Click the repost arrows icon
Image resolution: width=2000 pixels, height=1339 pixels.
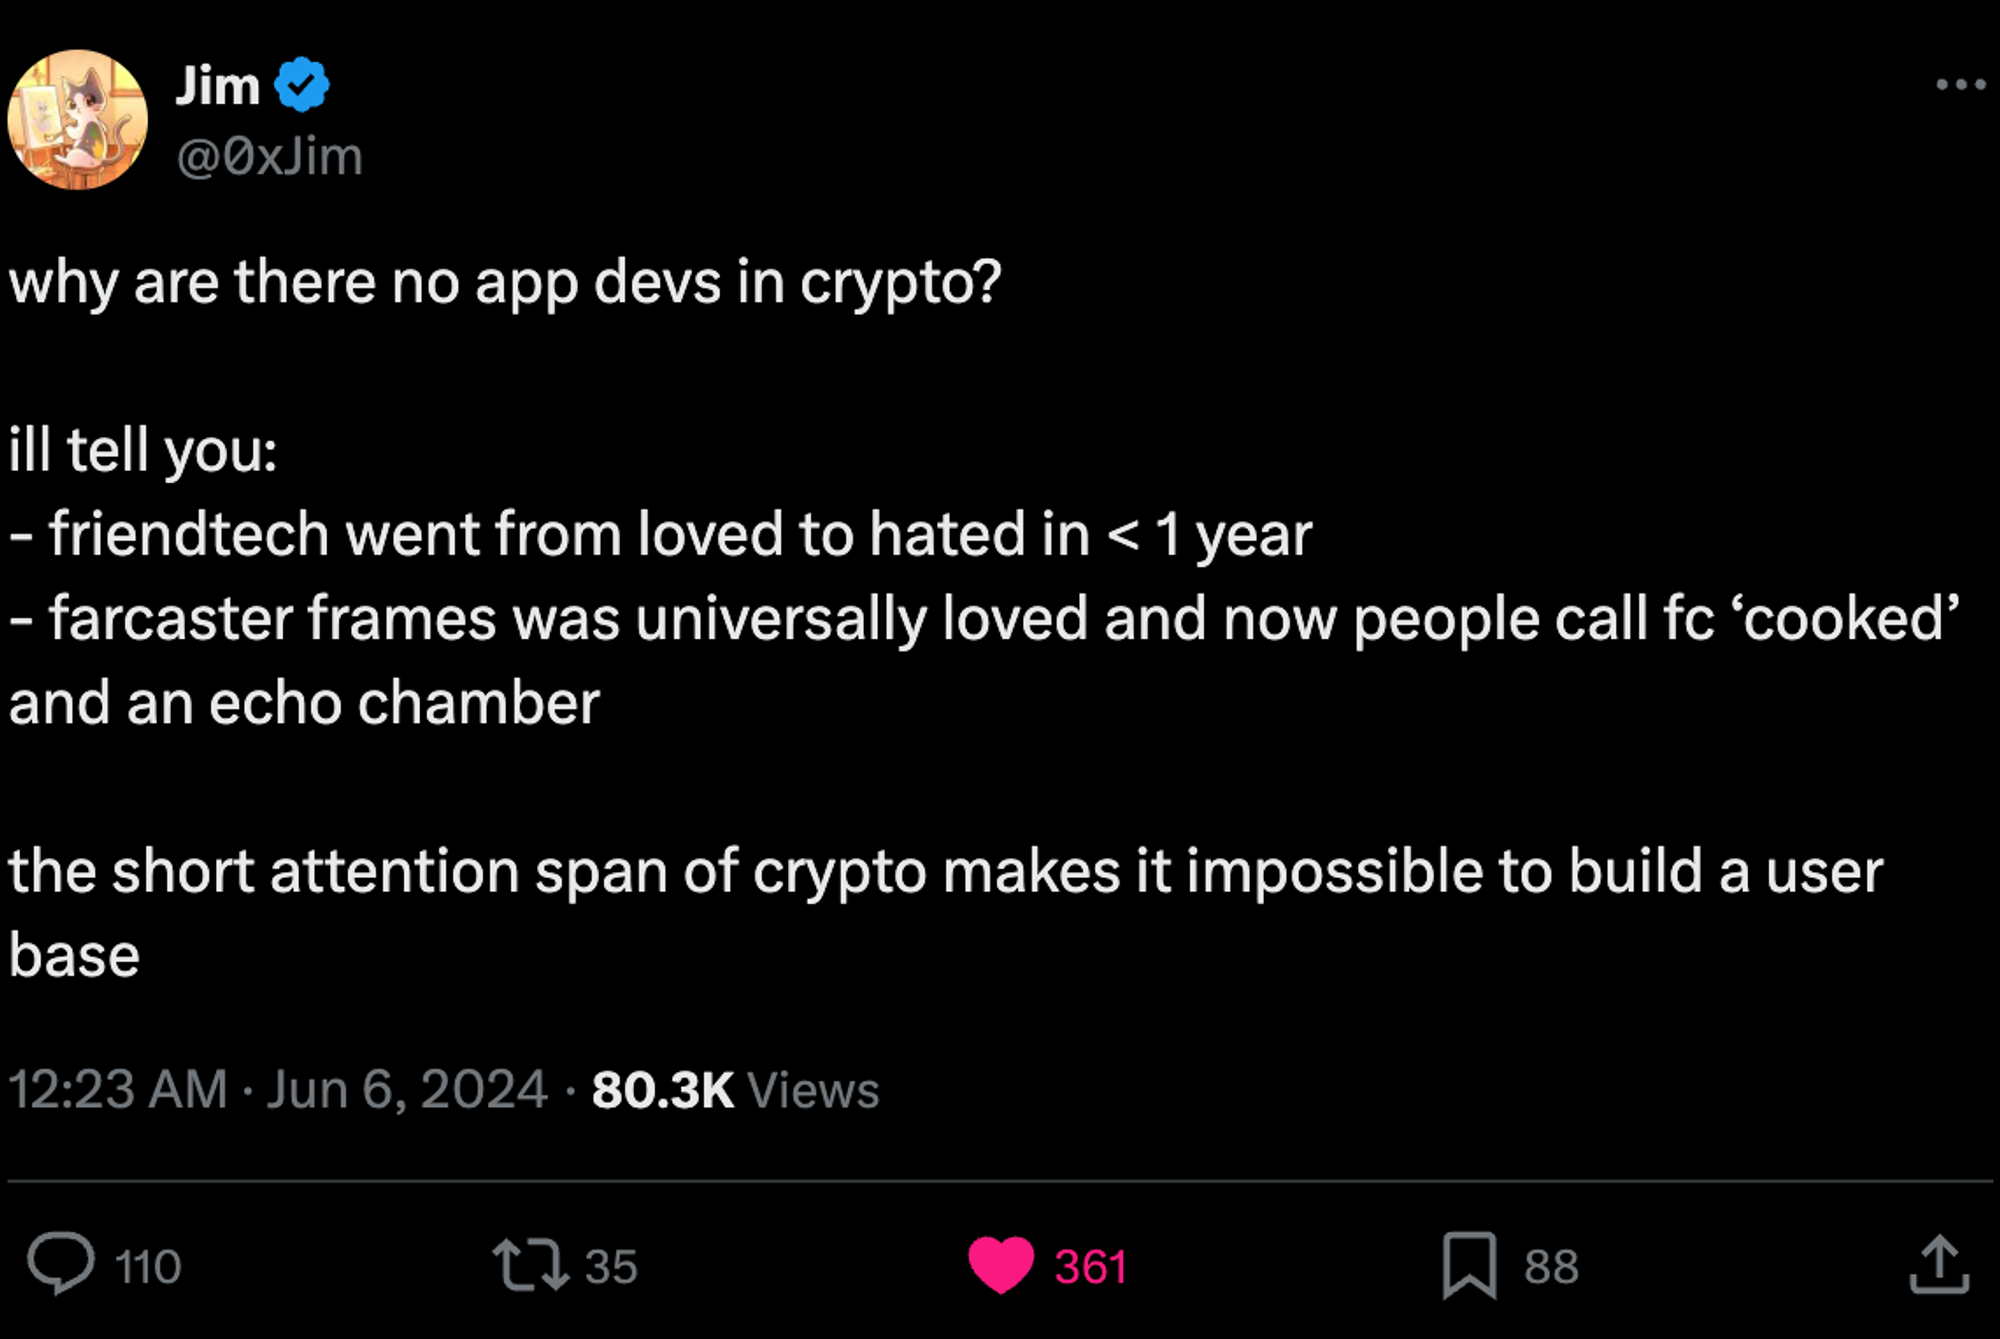(530, 1264)
